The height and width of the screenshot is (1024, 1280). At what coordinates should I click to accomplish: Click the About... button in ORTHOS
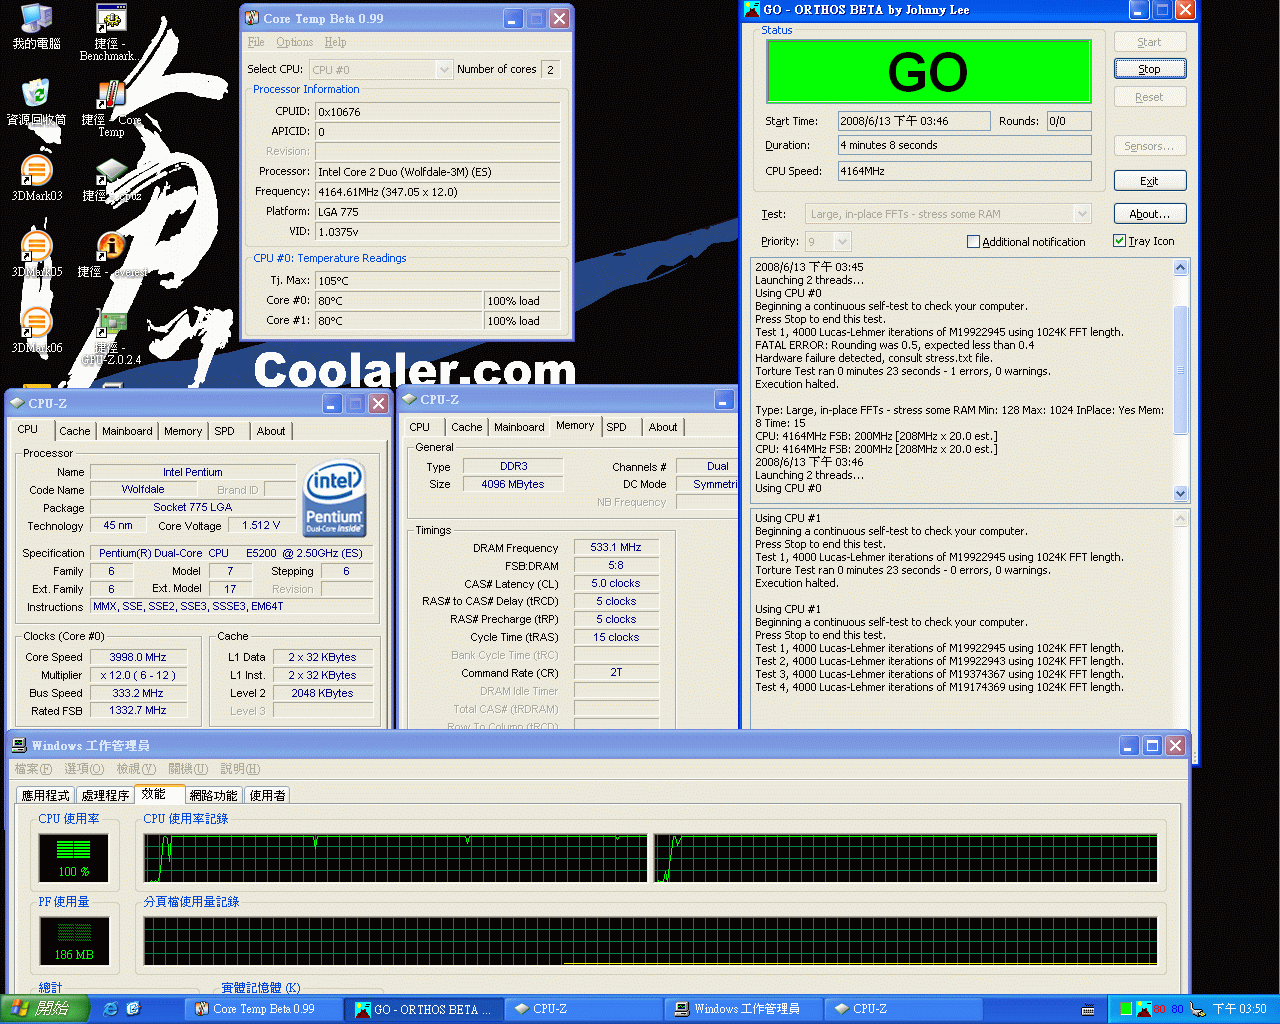pos(1150,214)
